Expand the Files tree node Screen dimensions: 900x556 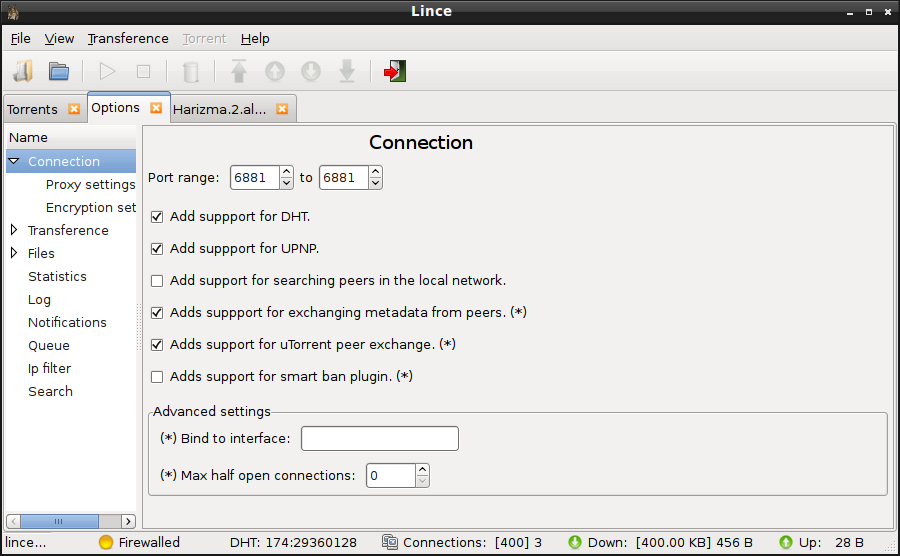click(14, 253)
